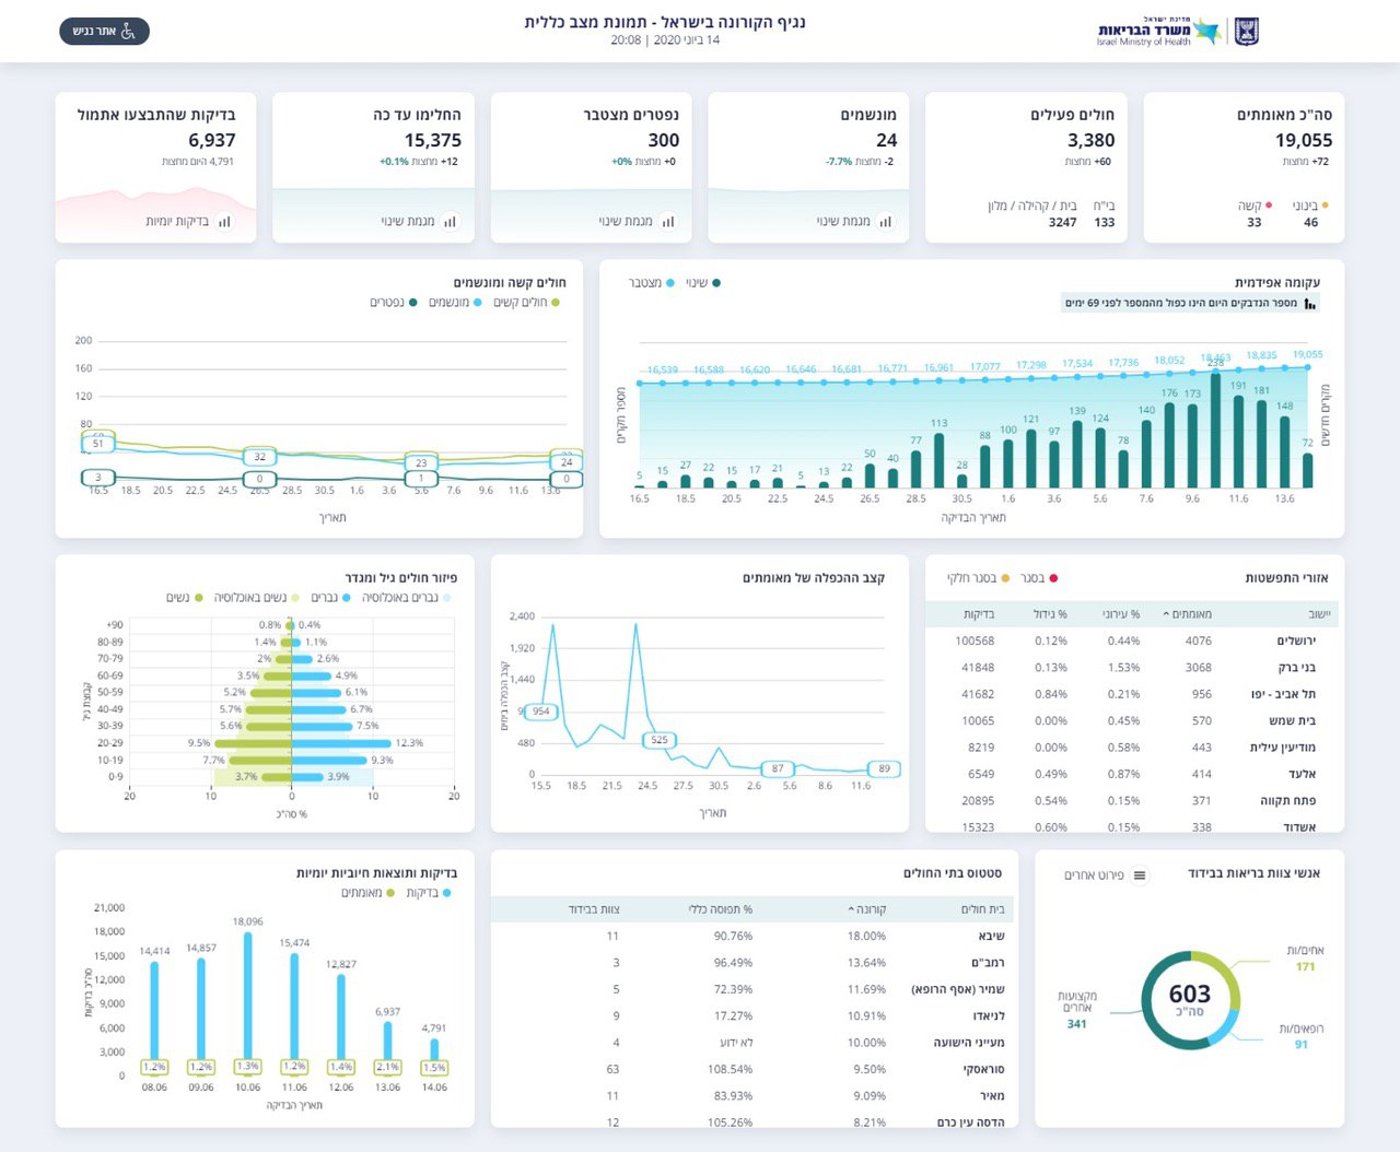Image resolution: width=1400 pixels, height=1152 pixels.
Task: Click staff in isolation column header
Action: (594, 909)
